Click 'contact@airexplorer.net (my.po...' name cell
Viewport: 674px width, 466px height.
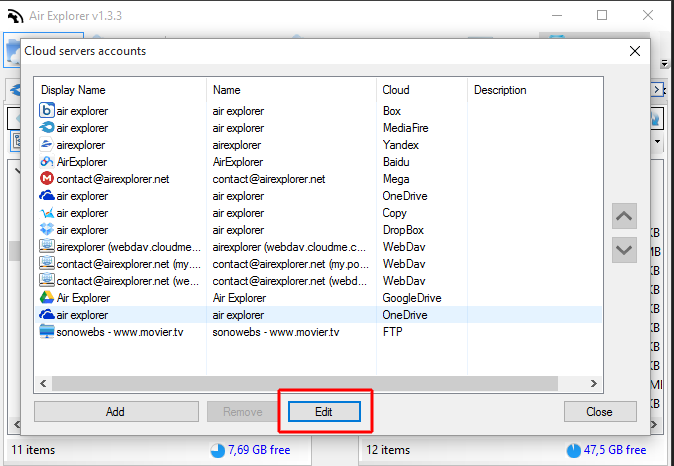[x=291, y=264]
